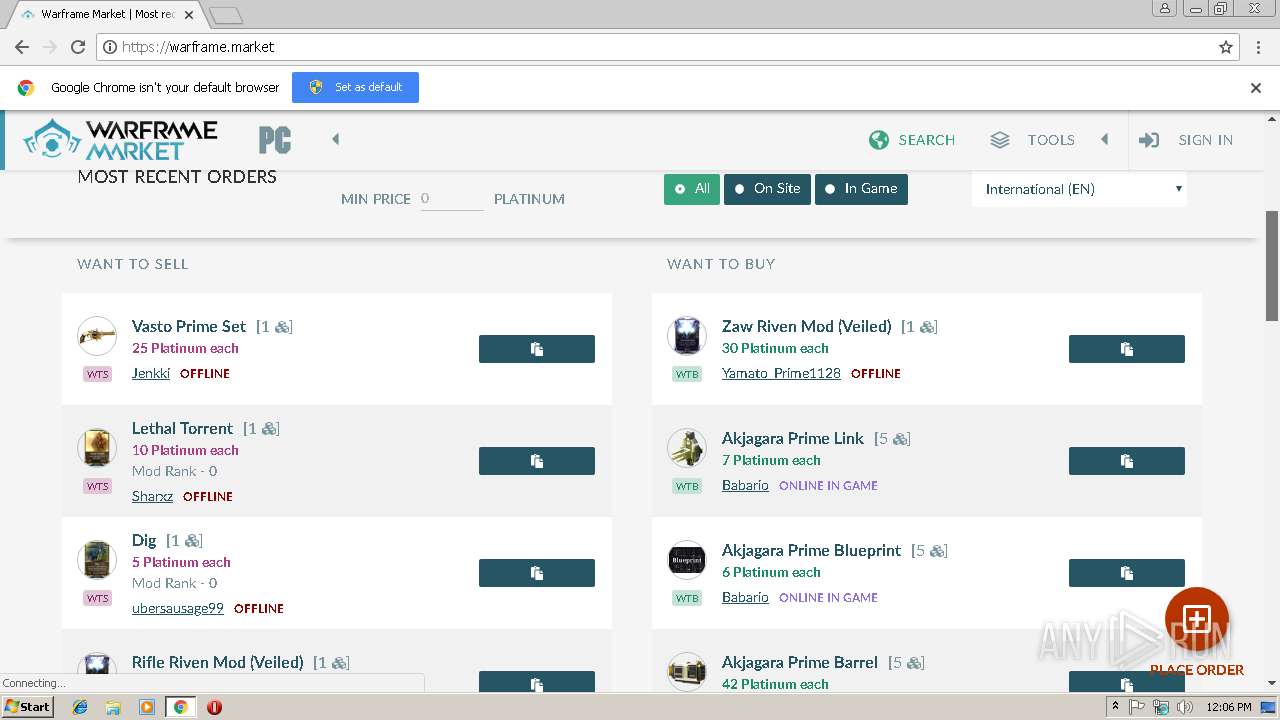Click Set as default button

pyautogui.click(x=355, y=87)
